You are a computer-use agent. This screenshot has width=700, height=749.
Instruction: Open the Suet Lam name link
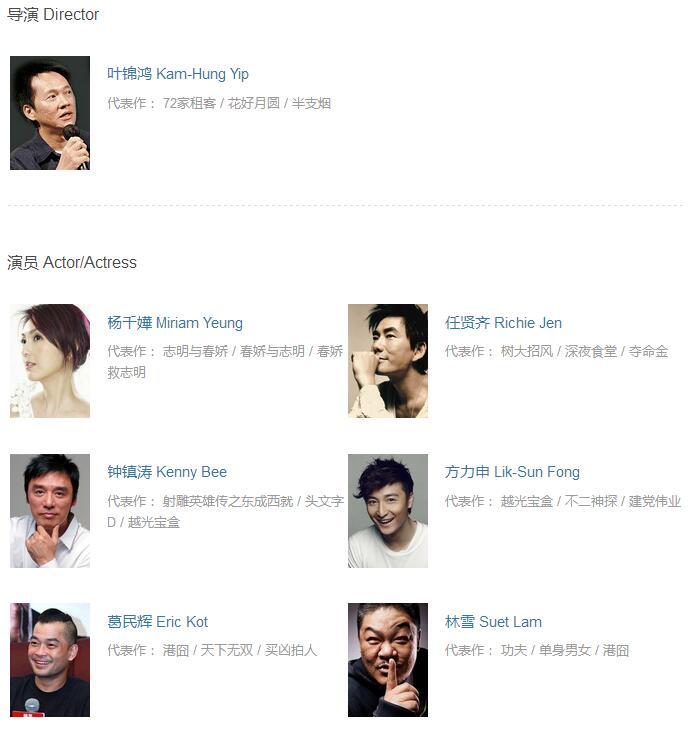[x=493, y=622]
